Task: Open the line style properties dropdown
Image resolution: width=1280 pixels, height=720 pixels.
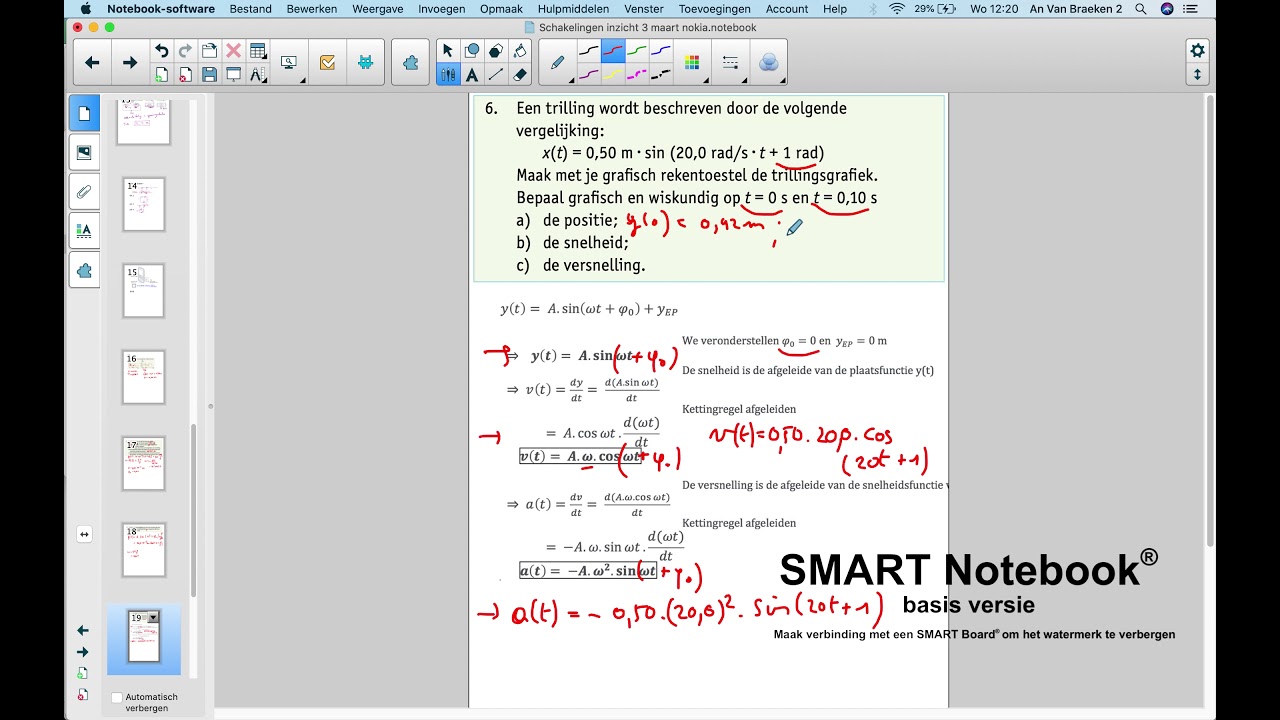Action: [731, 63]
